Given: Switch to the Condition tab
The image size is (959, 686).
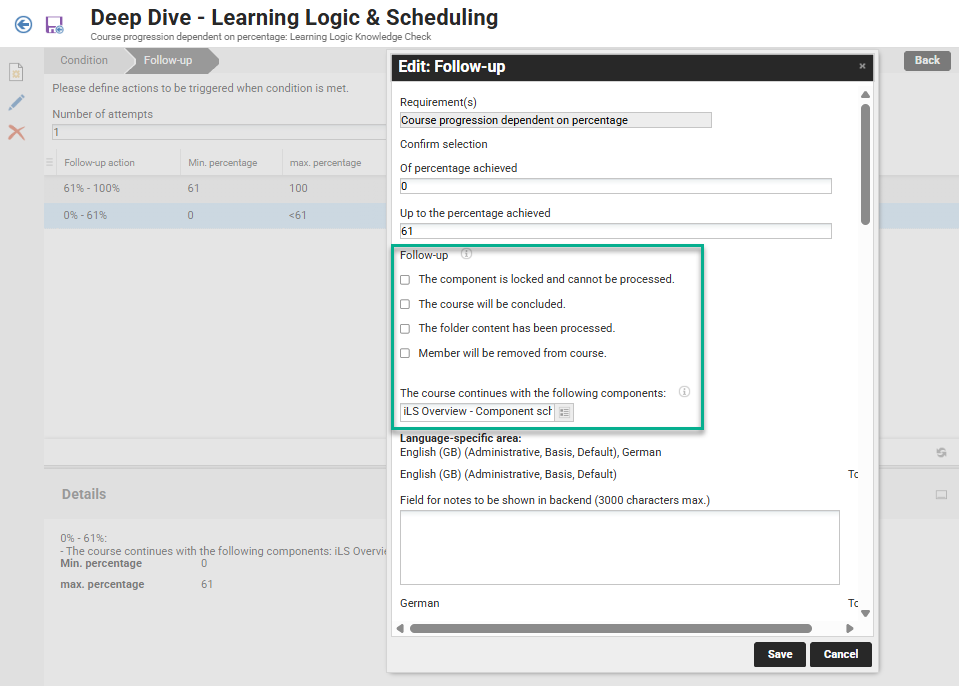Looking at the screenshot, I should (85, 60).
